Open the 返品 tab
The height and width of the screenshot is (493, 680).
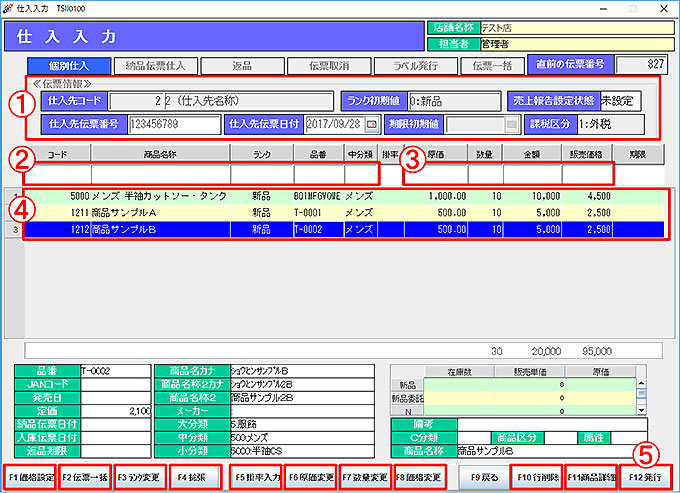pyautogui.click(x=240, y=66)
